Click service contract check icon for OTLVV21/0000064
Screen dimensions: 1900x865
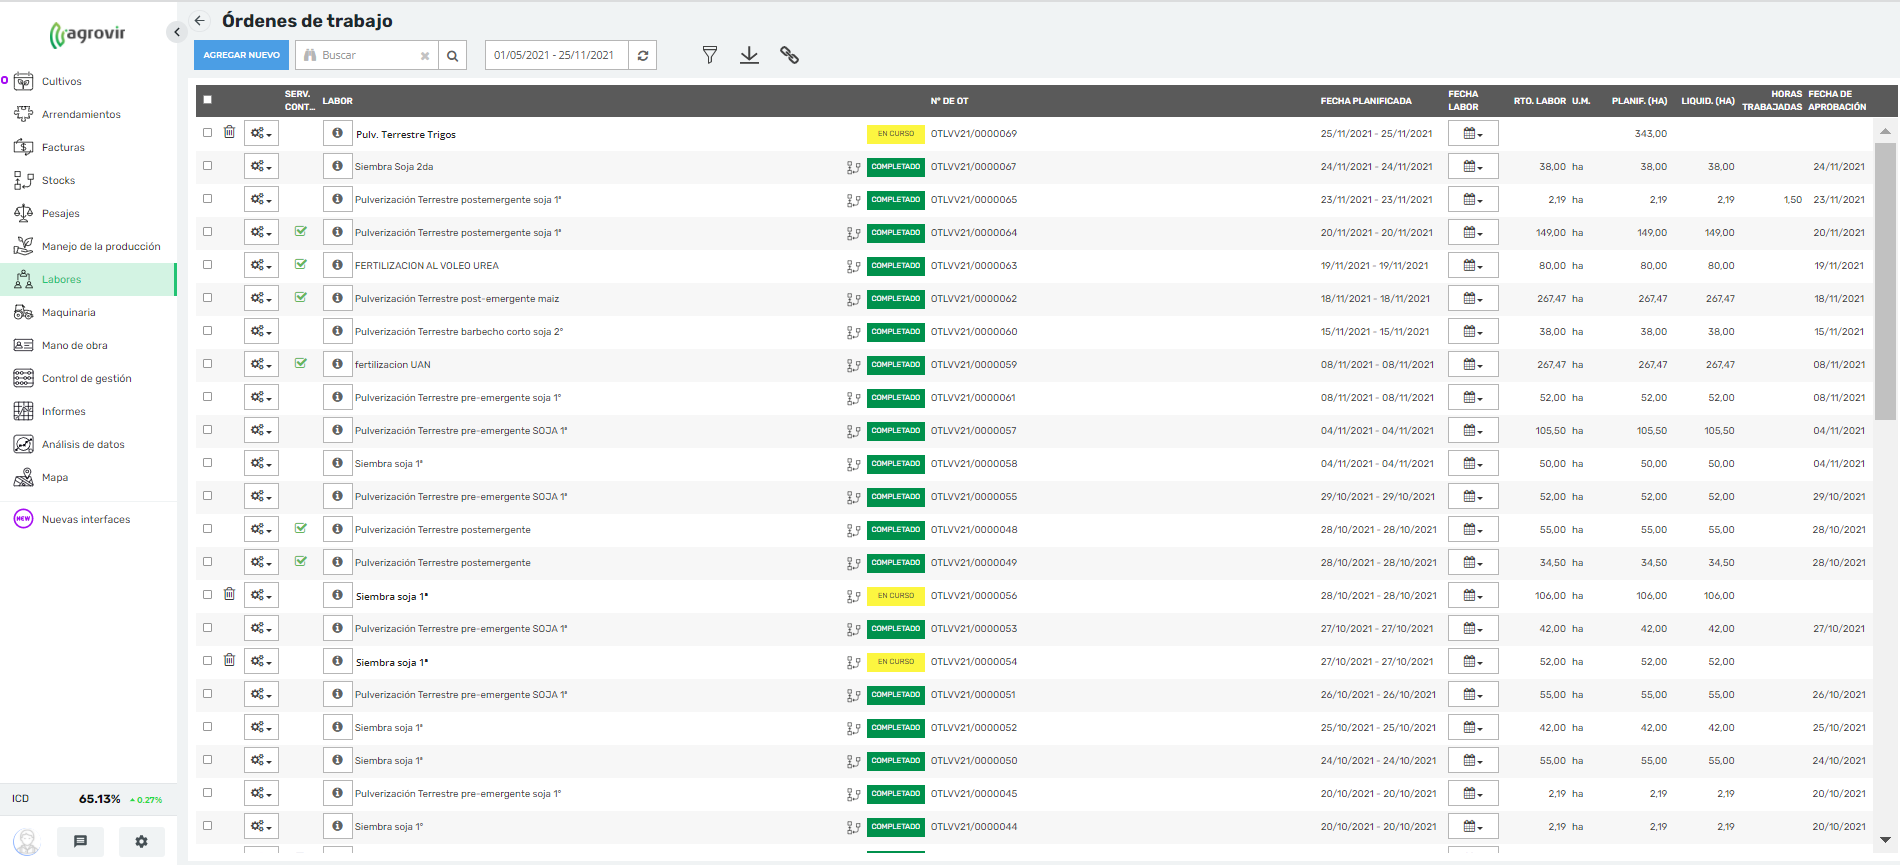[x=301, y=231]
